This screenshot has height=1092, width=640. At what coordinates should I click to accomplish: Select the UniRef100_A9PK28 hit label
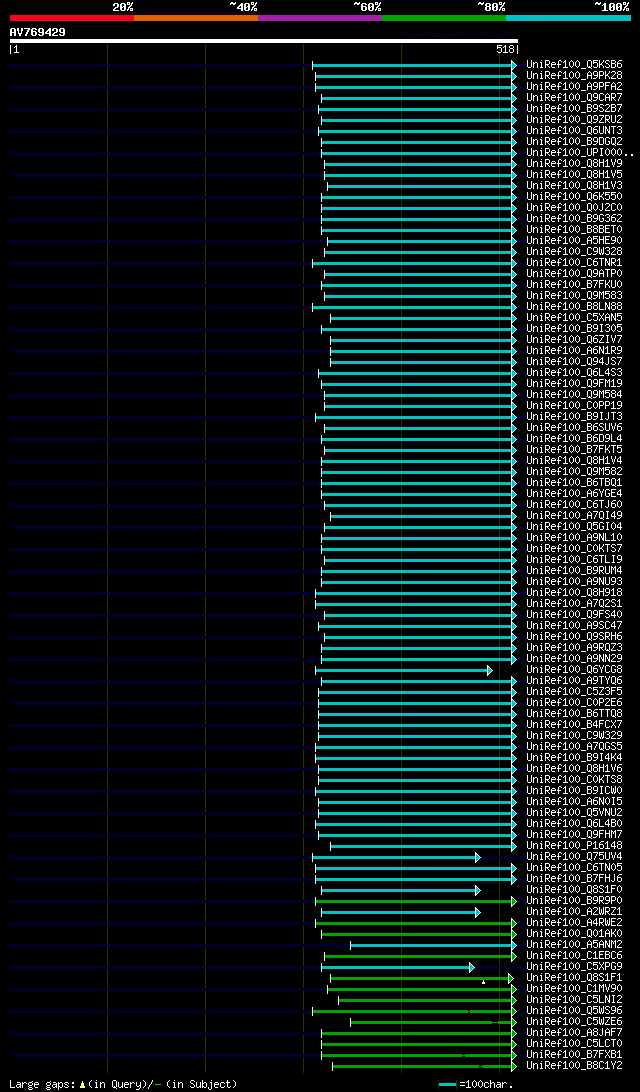click(575, 75)
